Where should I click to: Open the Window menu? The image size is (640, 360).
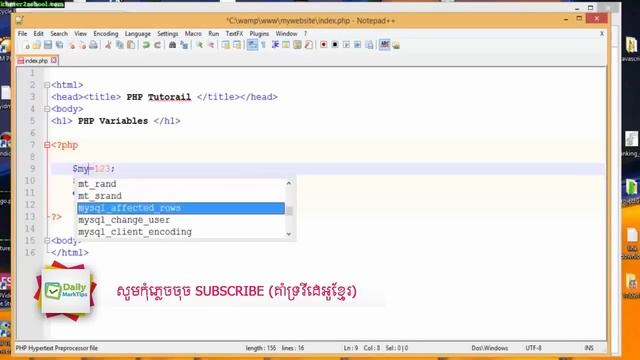pos(286,33)
